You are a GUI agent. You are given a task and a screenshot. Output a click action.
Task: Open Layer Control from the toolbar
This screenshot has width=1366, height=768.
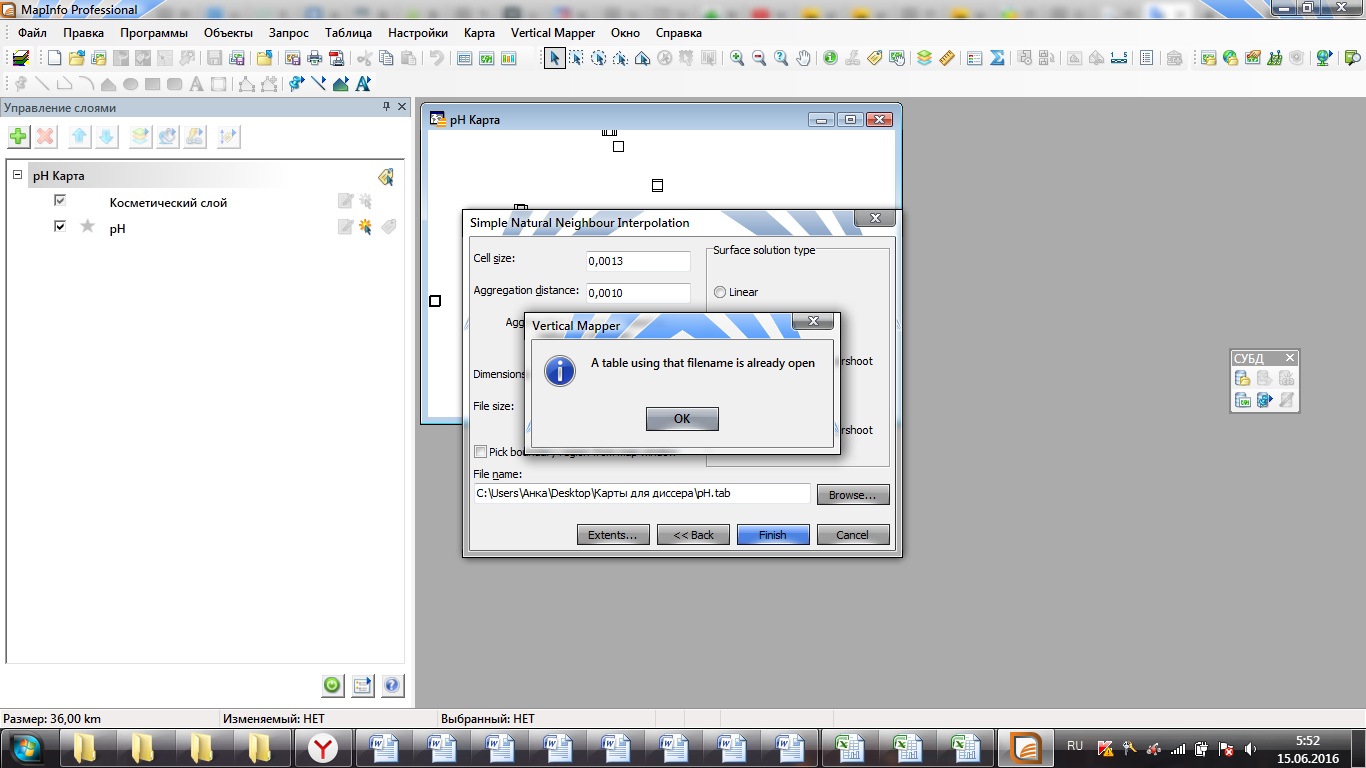[x=924, y=58]
